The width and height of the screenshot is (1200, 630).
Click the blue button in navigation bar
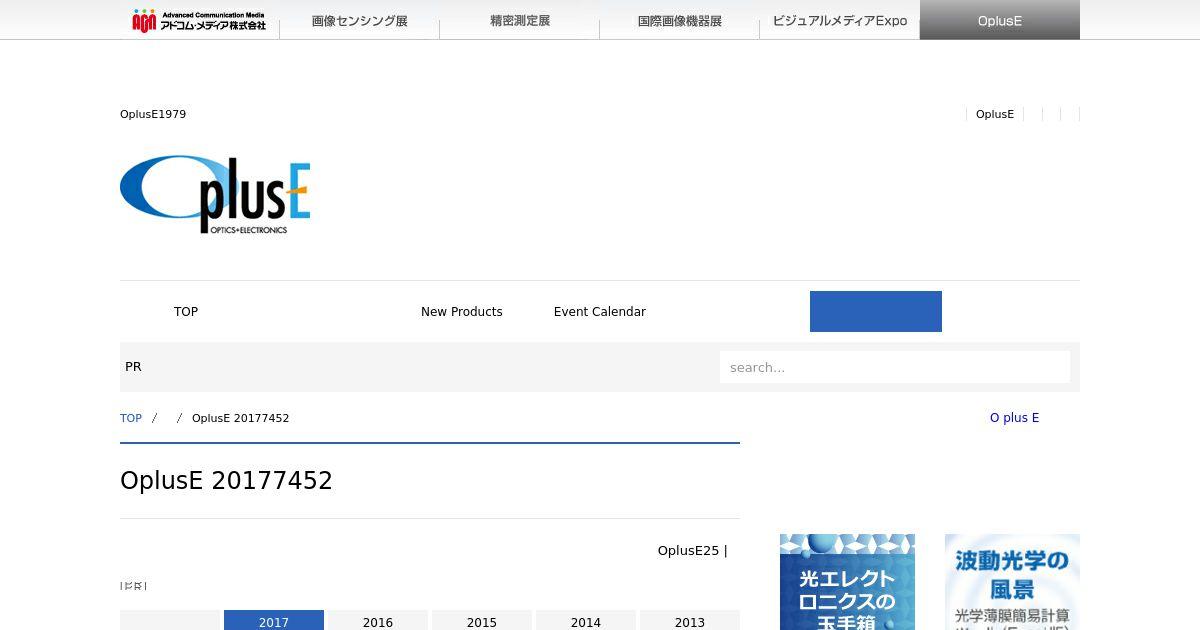pos(876,311)
